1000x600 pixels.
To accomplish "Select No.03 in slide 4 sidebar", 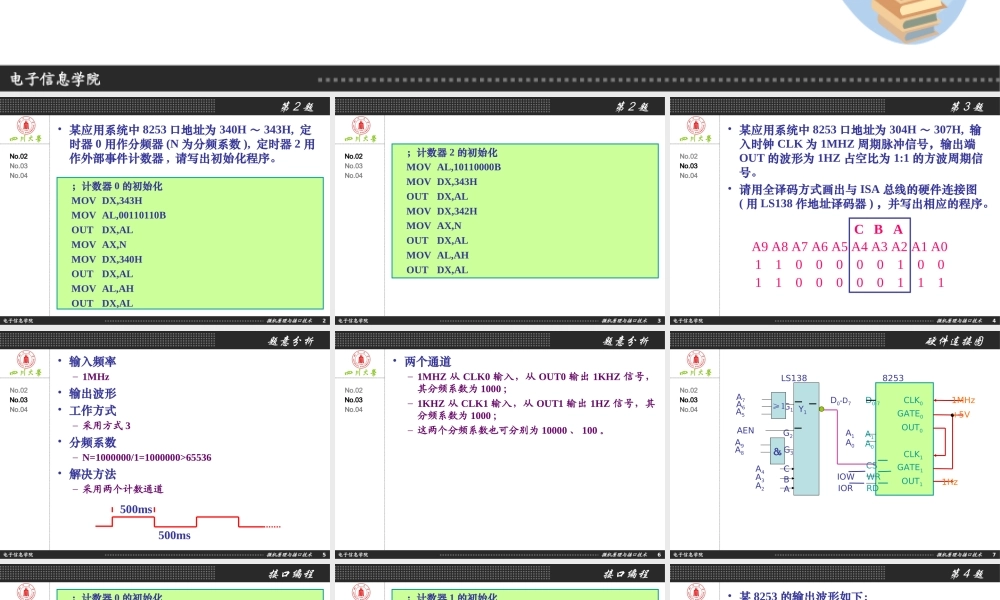I will [689, 166].
